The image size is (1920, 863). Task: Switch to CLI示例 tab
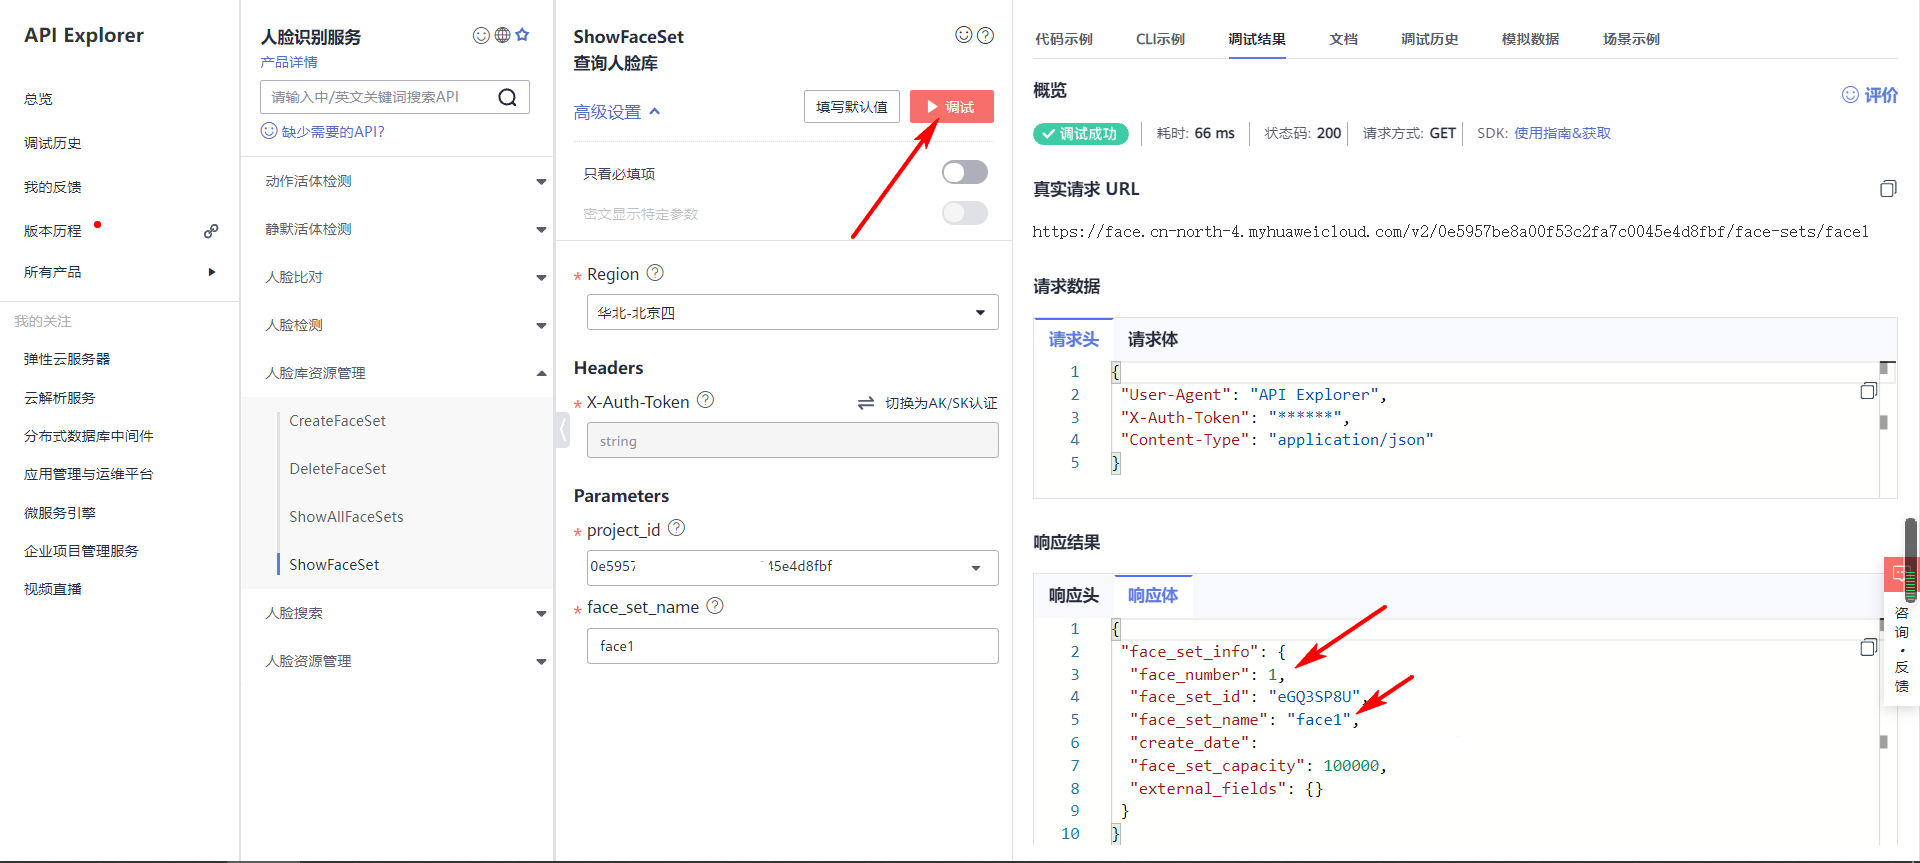pyautogui.click(x=1160, y=39)
